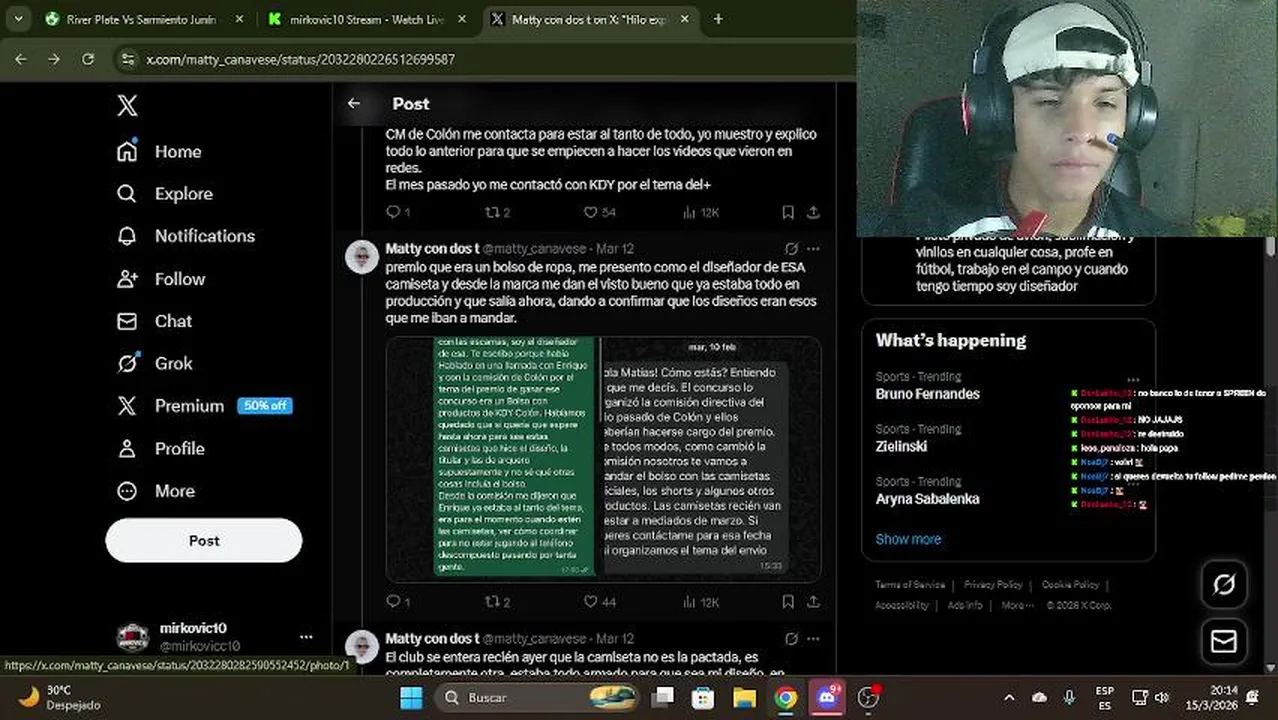The height and width of the screenshot is (720, 1278).
Task: Bookmark the tweet with 54 likes
Action: pos(788,212)
